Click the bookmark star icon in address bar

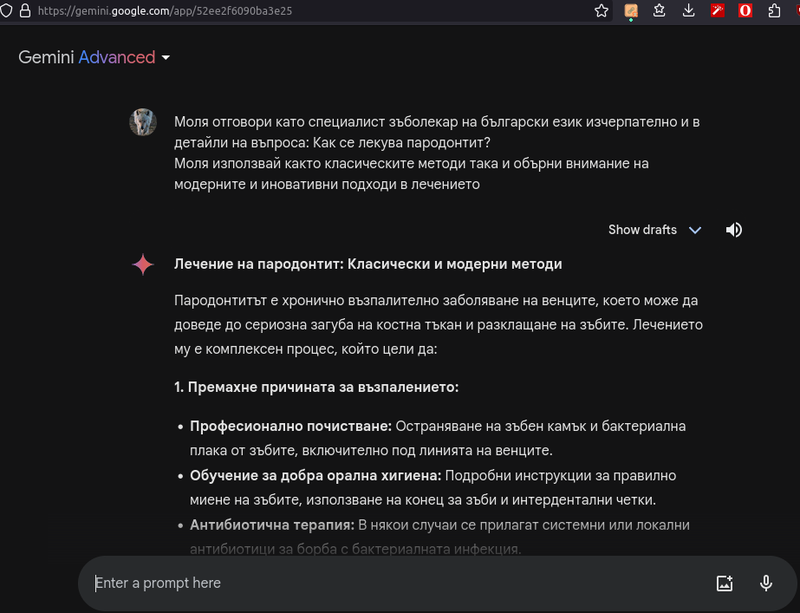(x=601, y=11)
